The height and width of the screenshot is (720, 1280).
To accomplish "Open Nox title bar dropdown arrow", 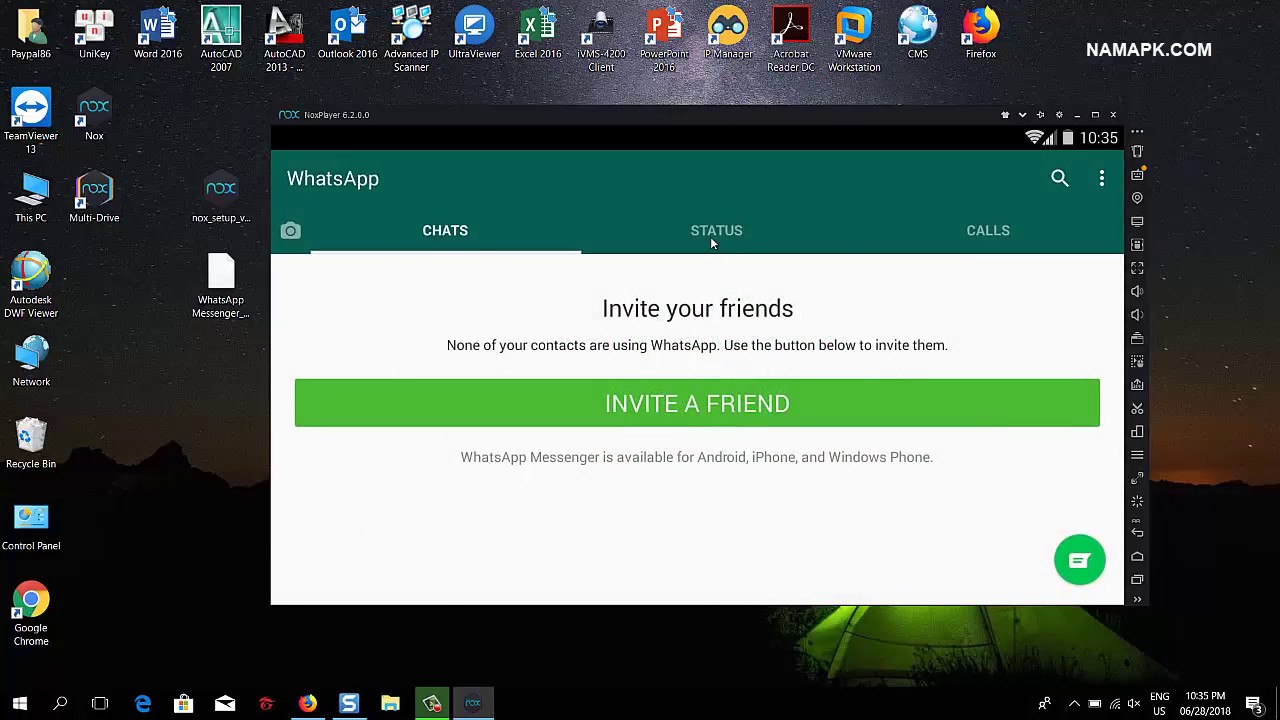I will point(1022,115).
